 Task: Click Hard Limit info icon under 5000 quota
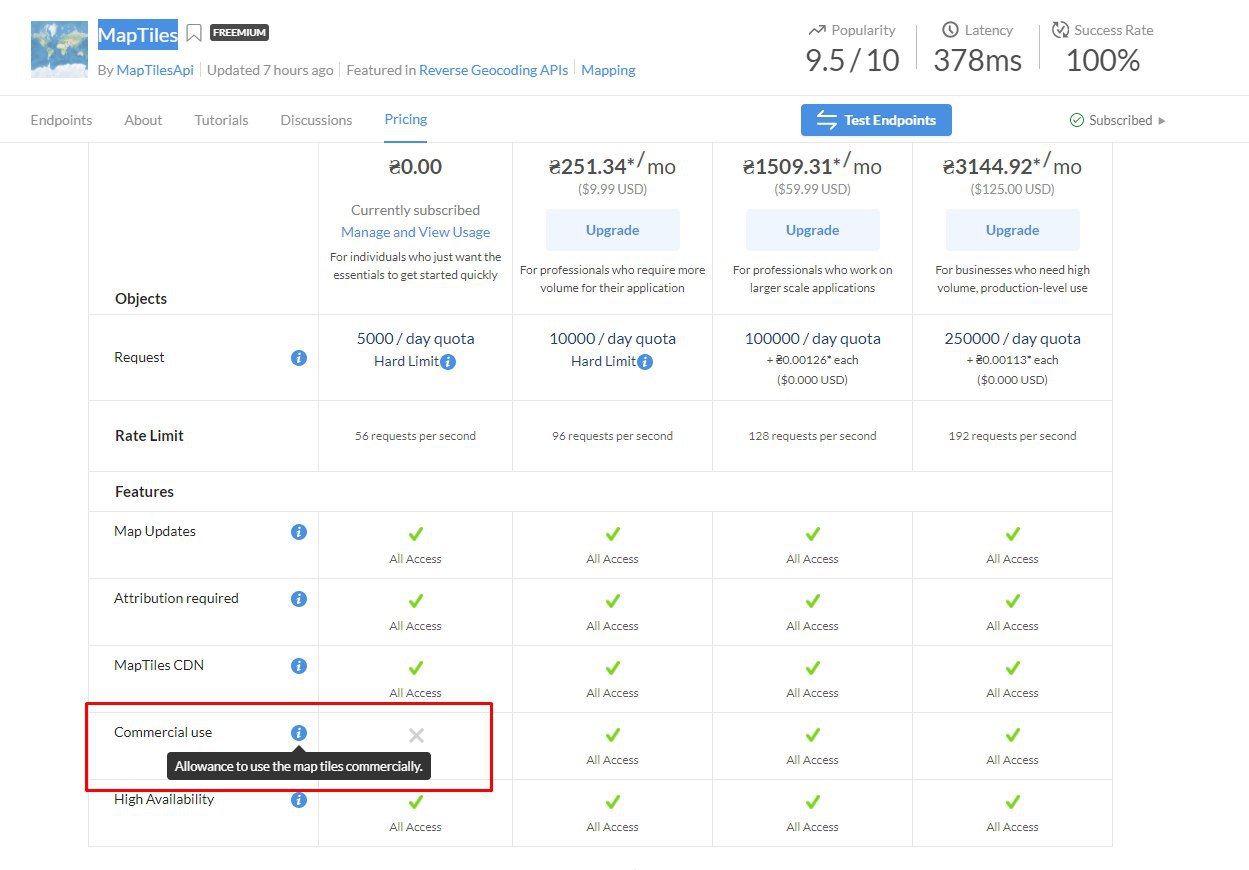[x=448, y=362]
